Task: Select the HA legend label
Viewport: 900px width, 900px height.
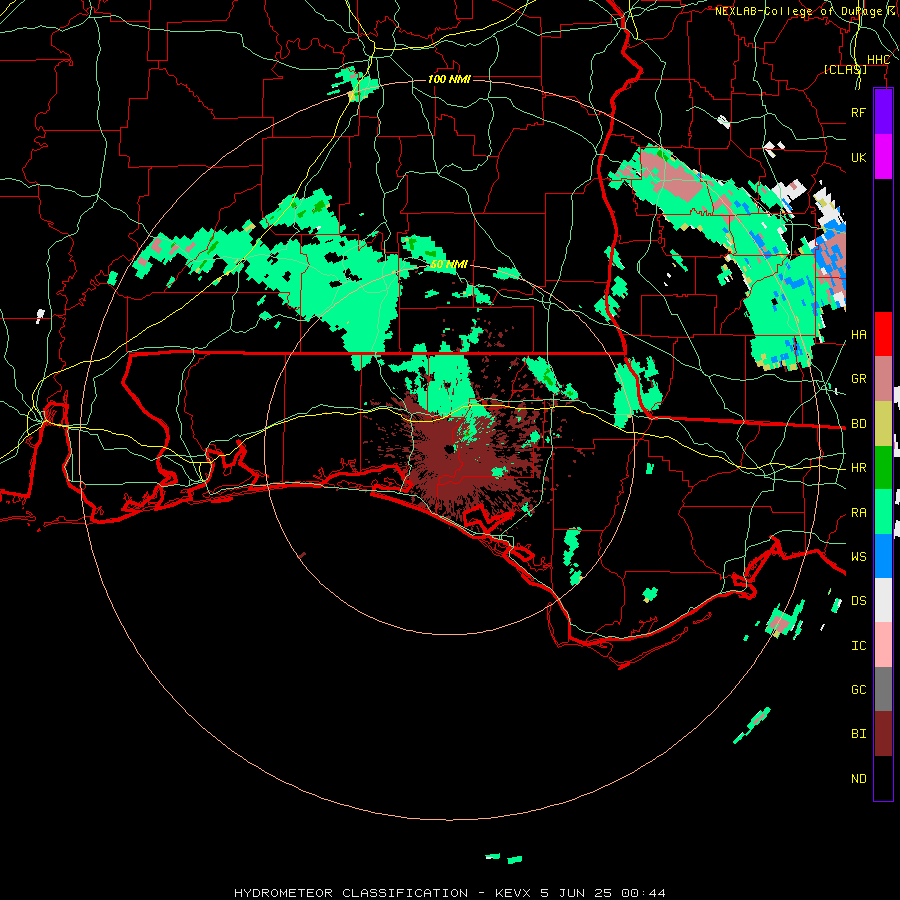Action: pos(858,335)
